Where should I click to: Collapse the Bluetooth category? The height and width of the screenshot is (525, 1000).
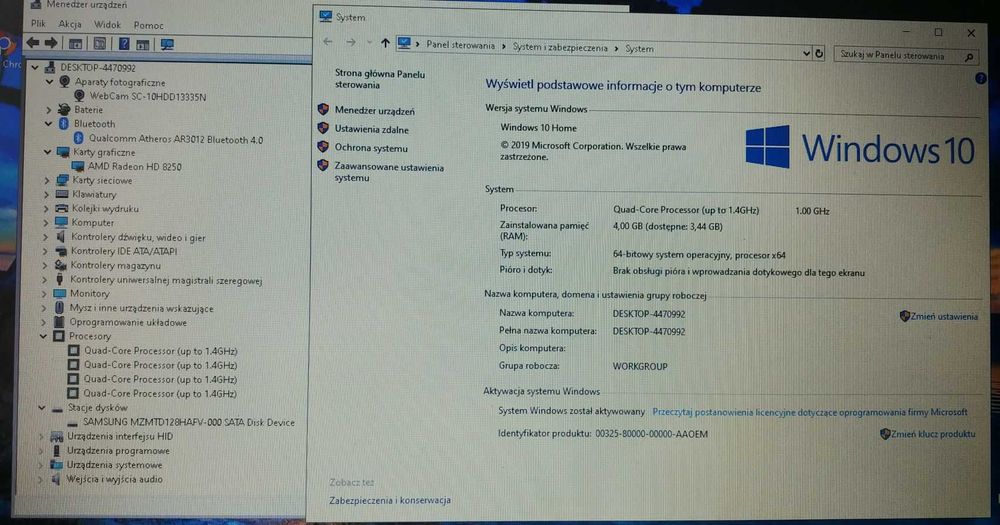[48, 124]
